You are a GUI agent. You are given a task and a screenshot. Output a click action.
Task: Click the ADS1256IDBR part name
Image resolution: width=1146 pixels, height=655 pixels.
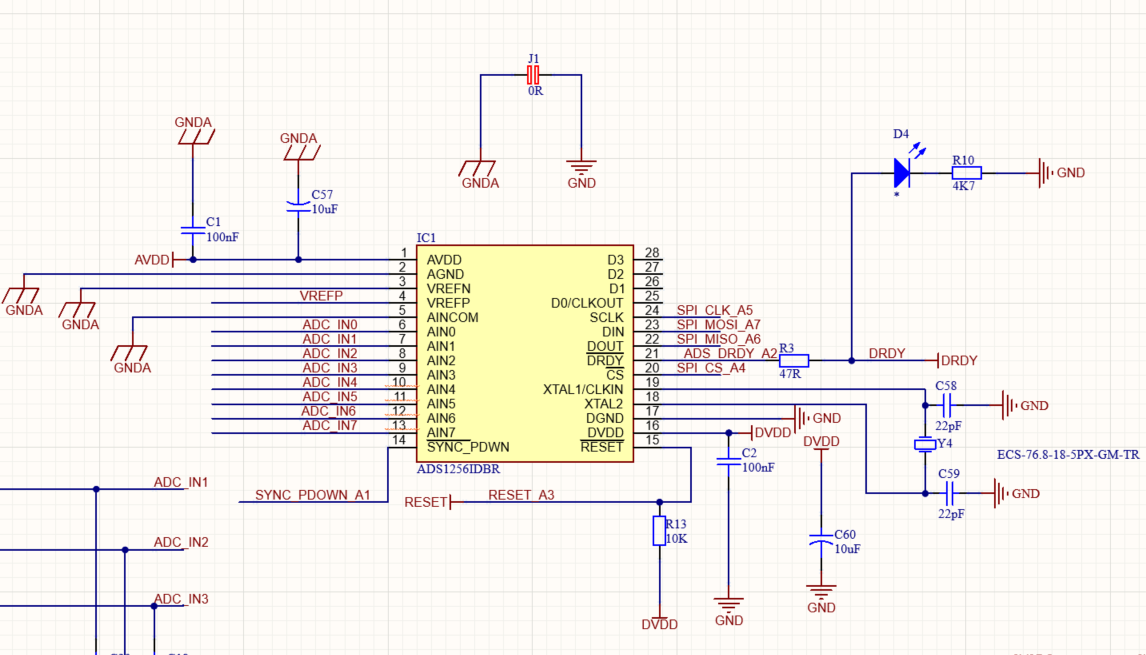458,469
